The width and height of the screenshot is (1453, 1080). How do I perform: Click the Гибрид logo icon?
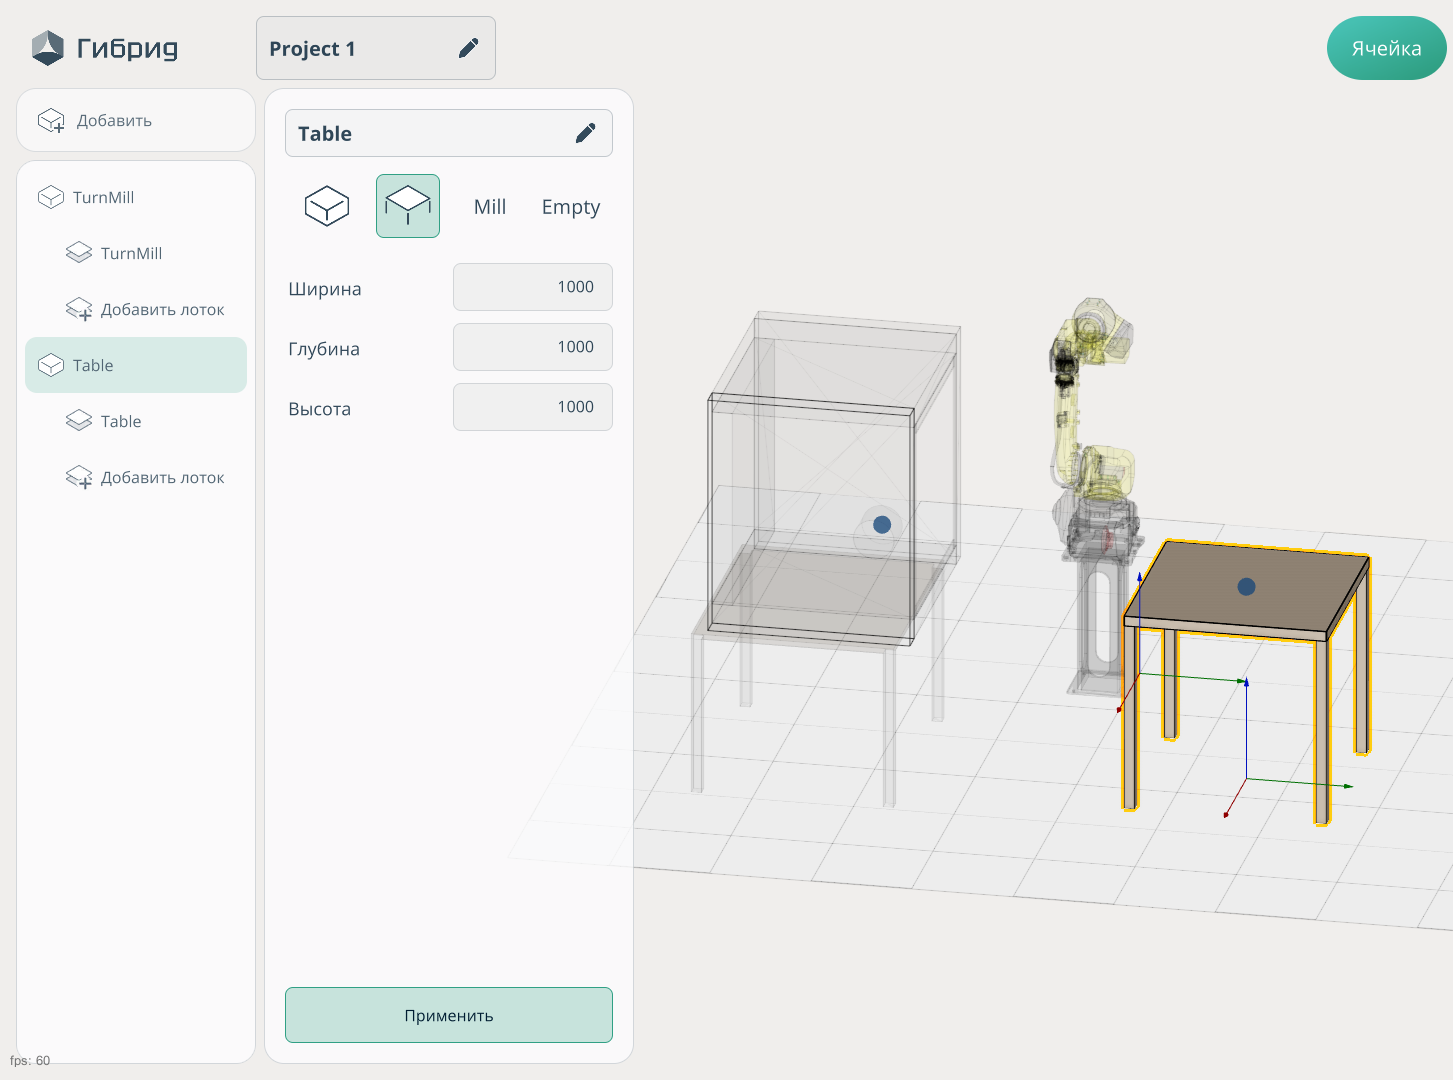point(48,48)
